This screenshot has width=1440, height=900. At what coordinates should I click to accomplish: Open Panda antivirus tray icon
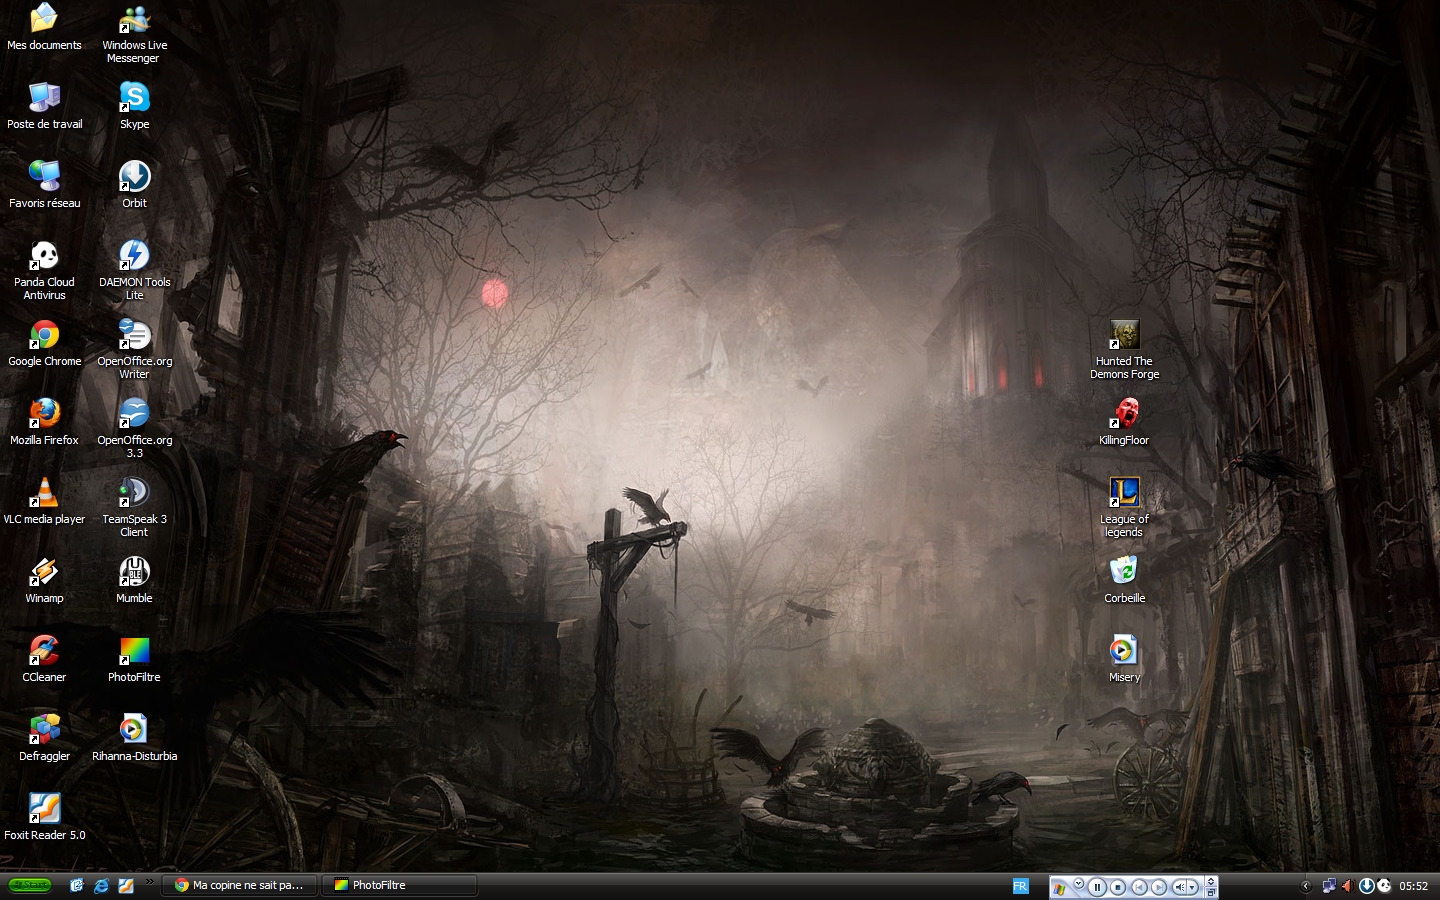[1384, 886]
